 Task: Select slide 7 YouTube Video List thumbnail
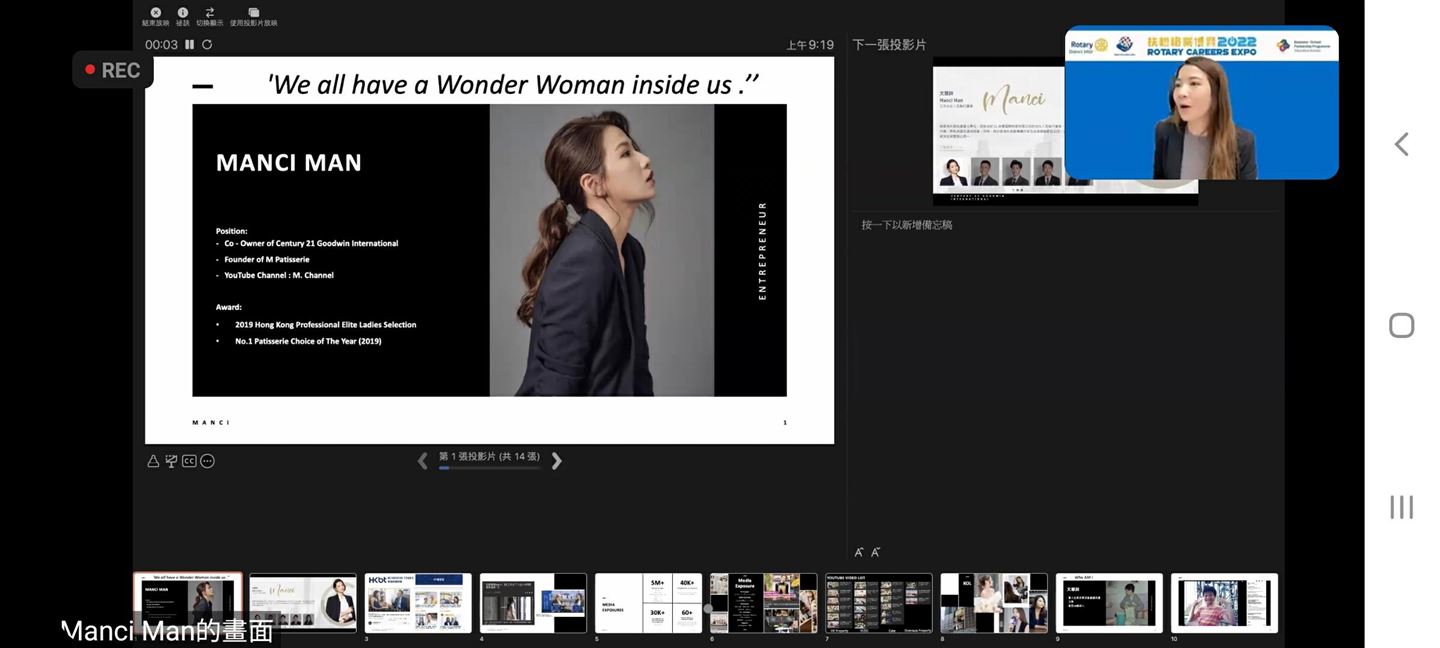(879, 603)
